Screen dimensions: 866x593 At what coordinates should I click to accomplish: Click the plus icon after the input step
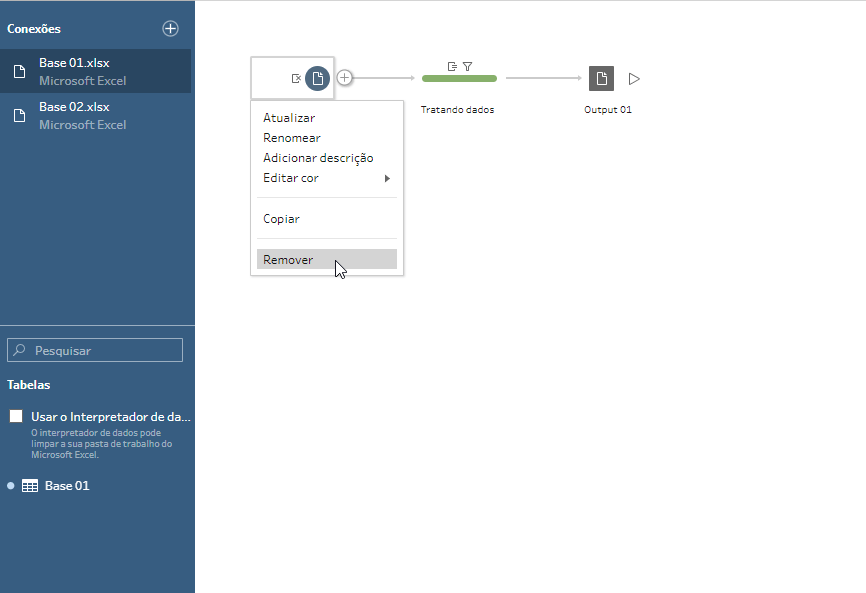tap(345, 78)
